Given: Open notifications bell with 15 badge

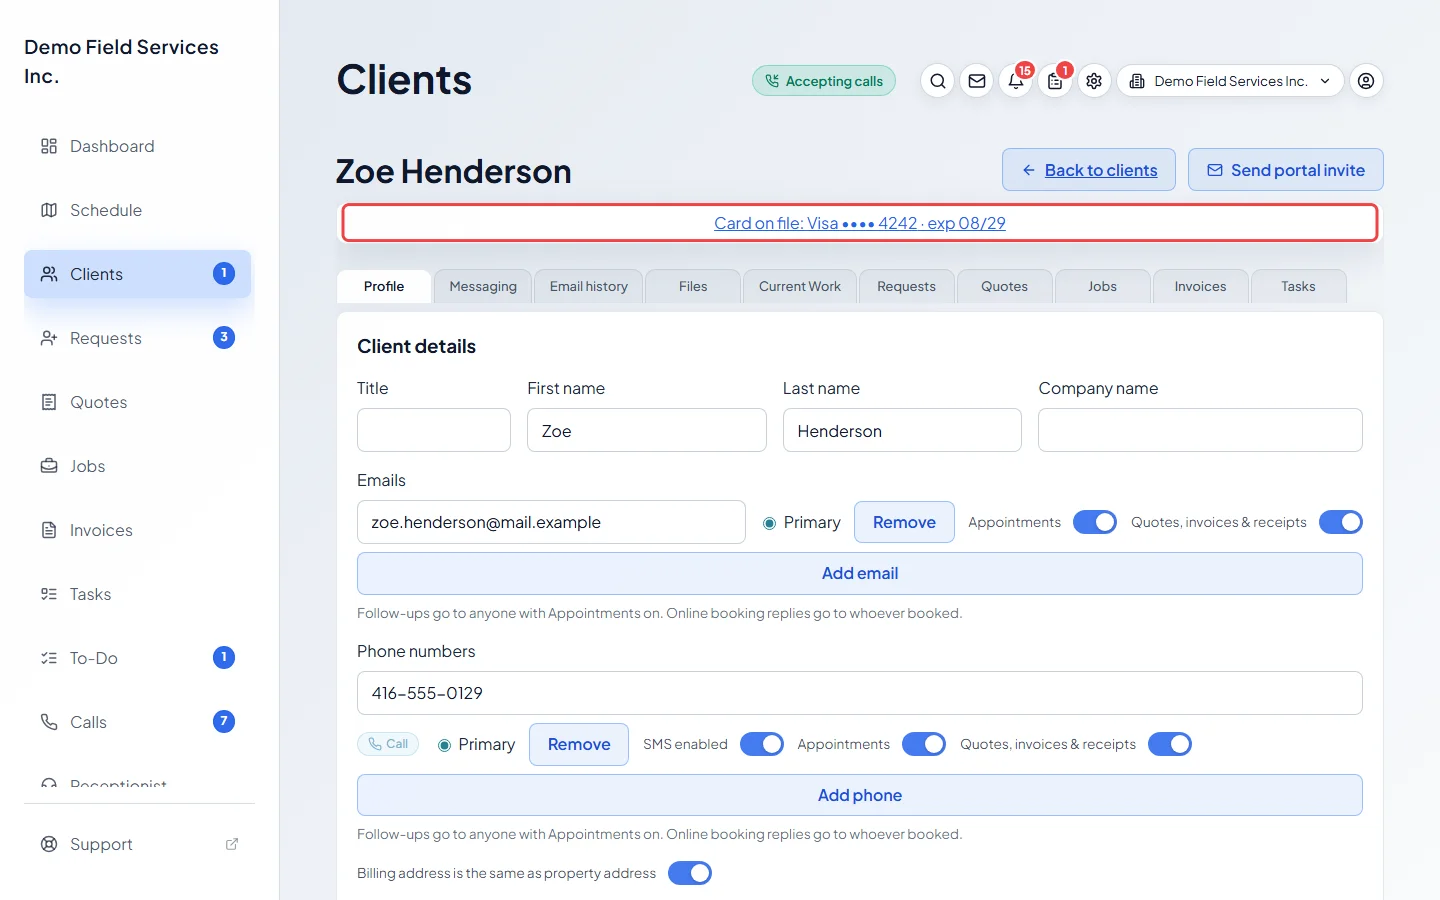Looking at the screenshot, I should click(1016, 81).
